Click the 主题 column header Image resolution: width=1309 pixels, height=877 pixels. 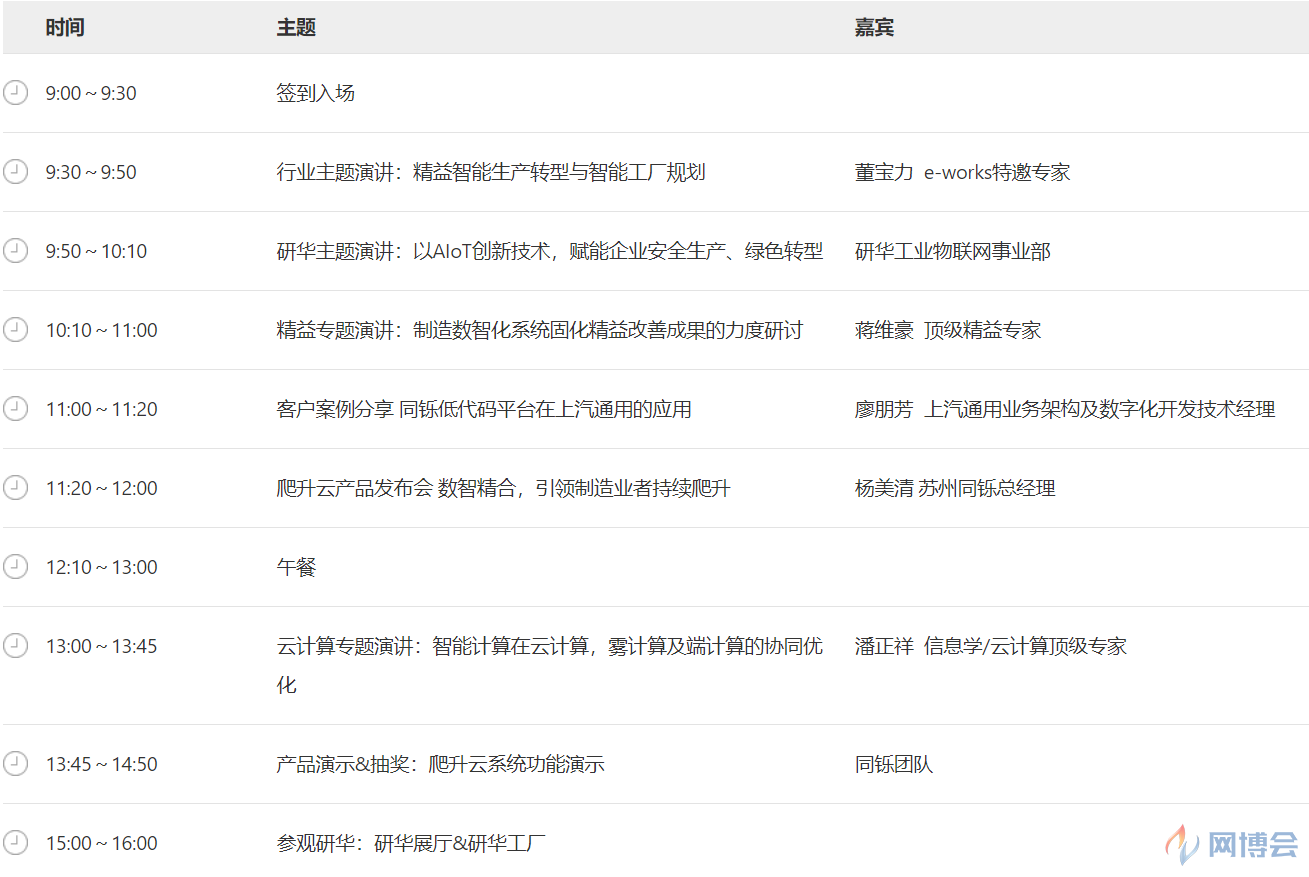click(296, 28)
